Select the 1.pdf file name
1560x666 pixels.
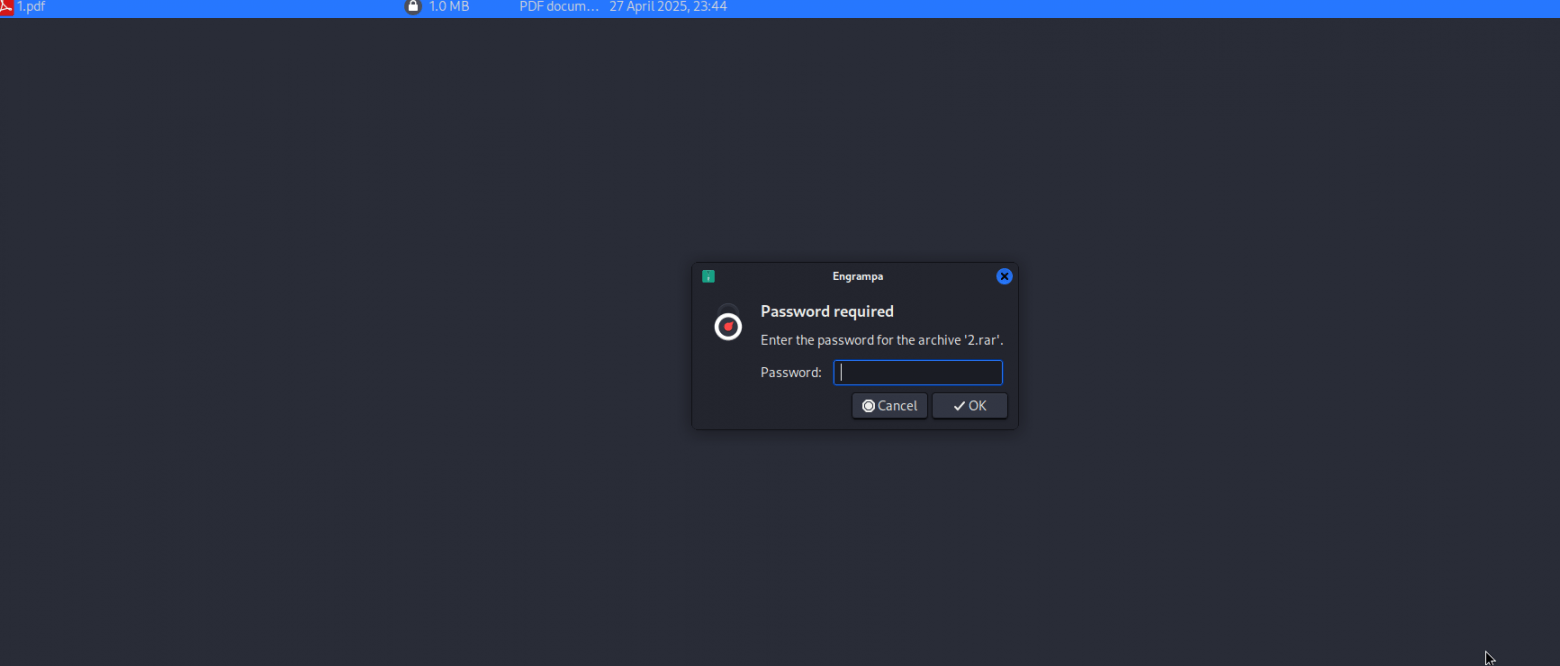pos(31,7)
